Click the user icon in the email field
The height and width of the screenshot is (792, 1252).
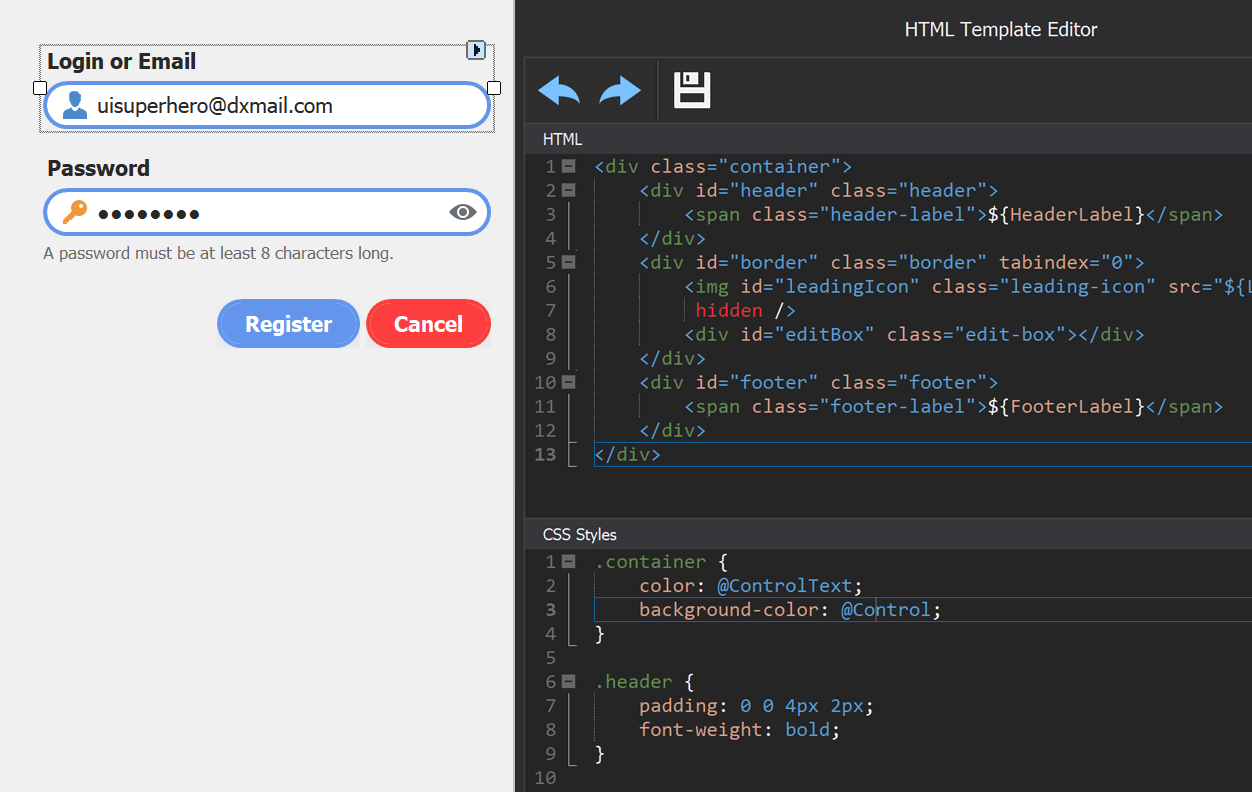(x=74, y=106)
